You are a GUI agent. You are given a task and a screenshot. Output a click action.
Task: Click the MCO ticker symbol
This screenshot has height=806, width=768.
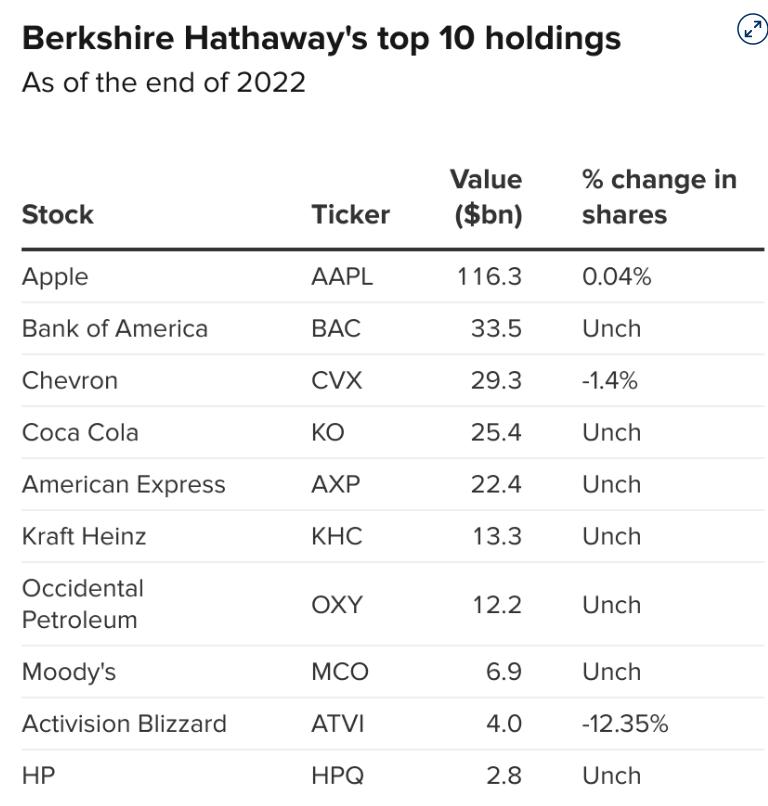340,672
